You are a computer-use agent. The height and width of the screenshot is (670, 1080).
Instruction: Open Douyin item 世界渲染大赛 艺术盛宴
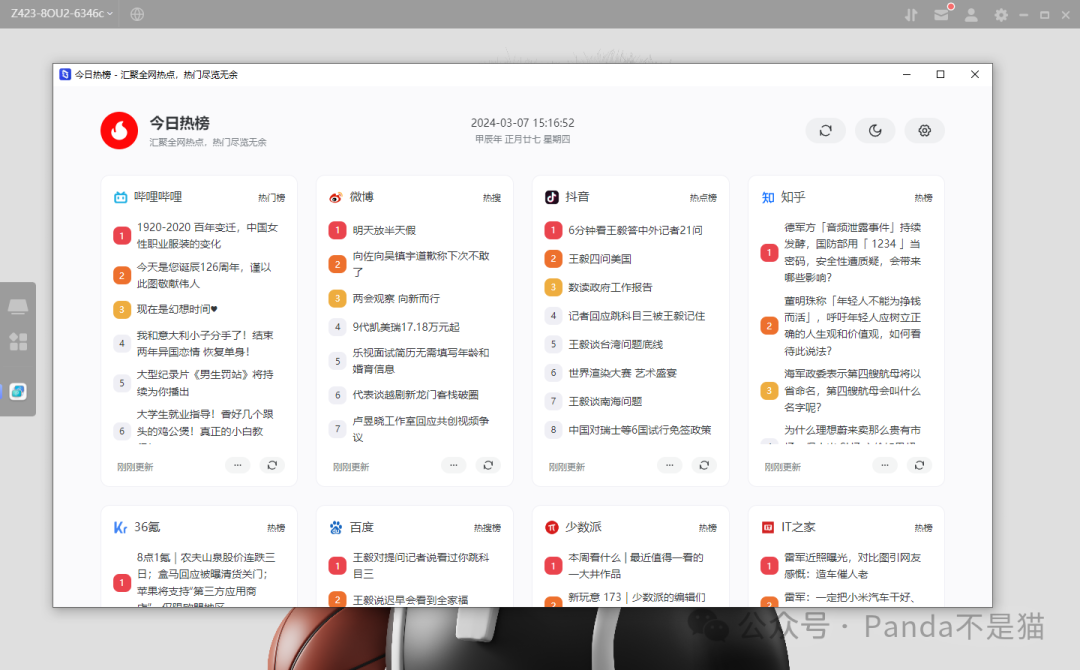click(x=623, y=373)
